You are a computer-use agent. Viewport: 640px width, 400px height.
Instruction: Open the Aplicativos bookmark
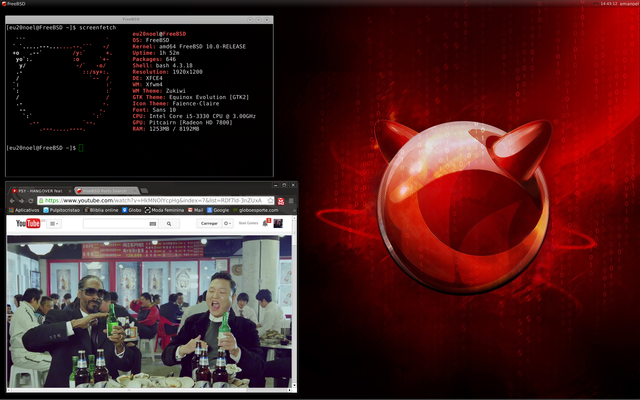24,210
